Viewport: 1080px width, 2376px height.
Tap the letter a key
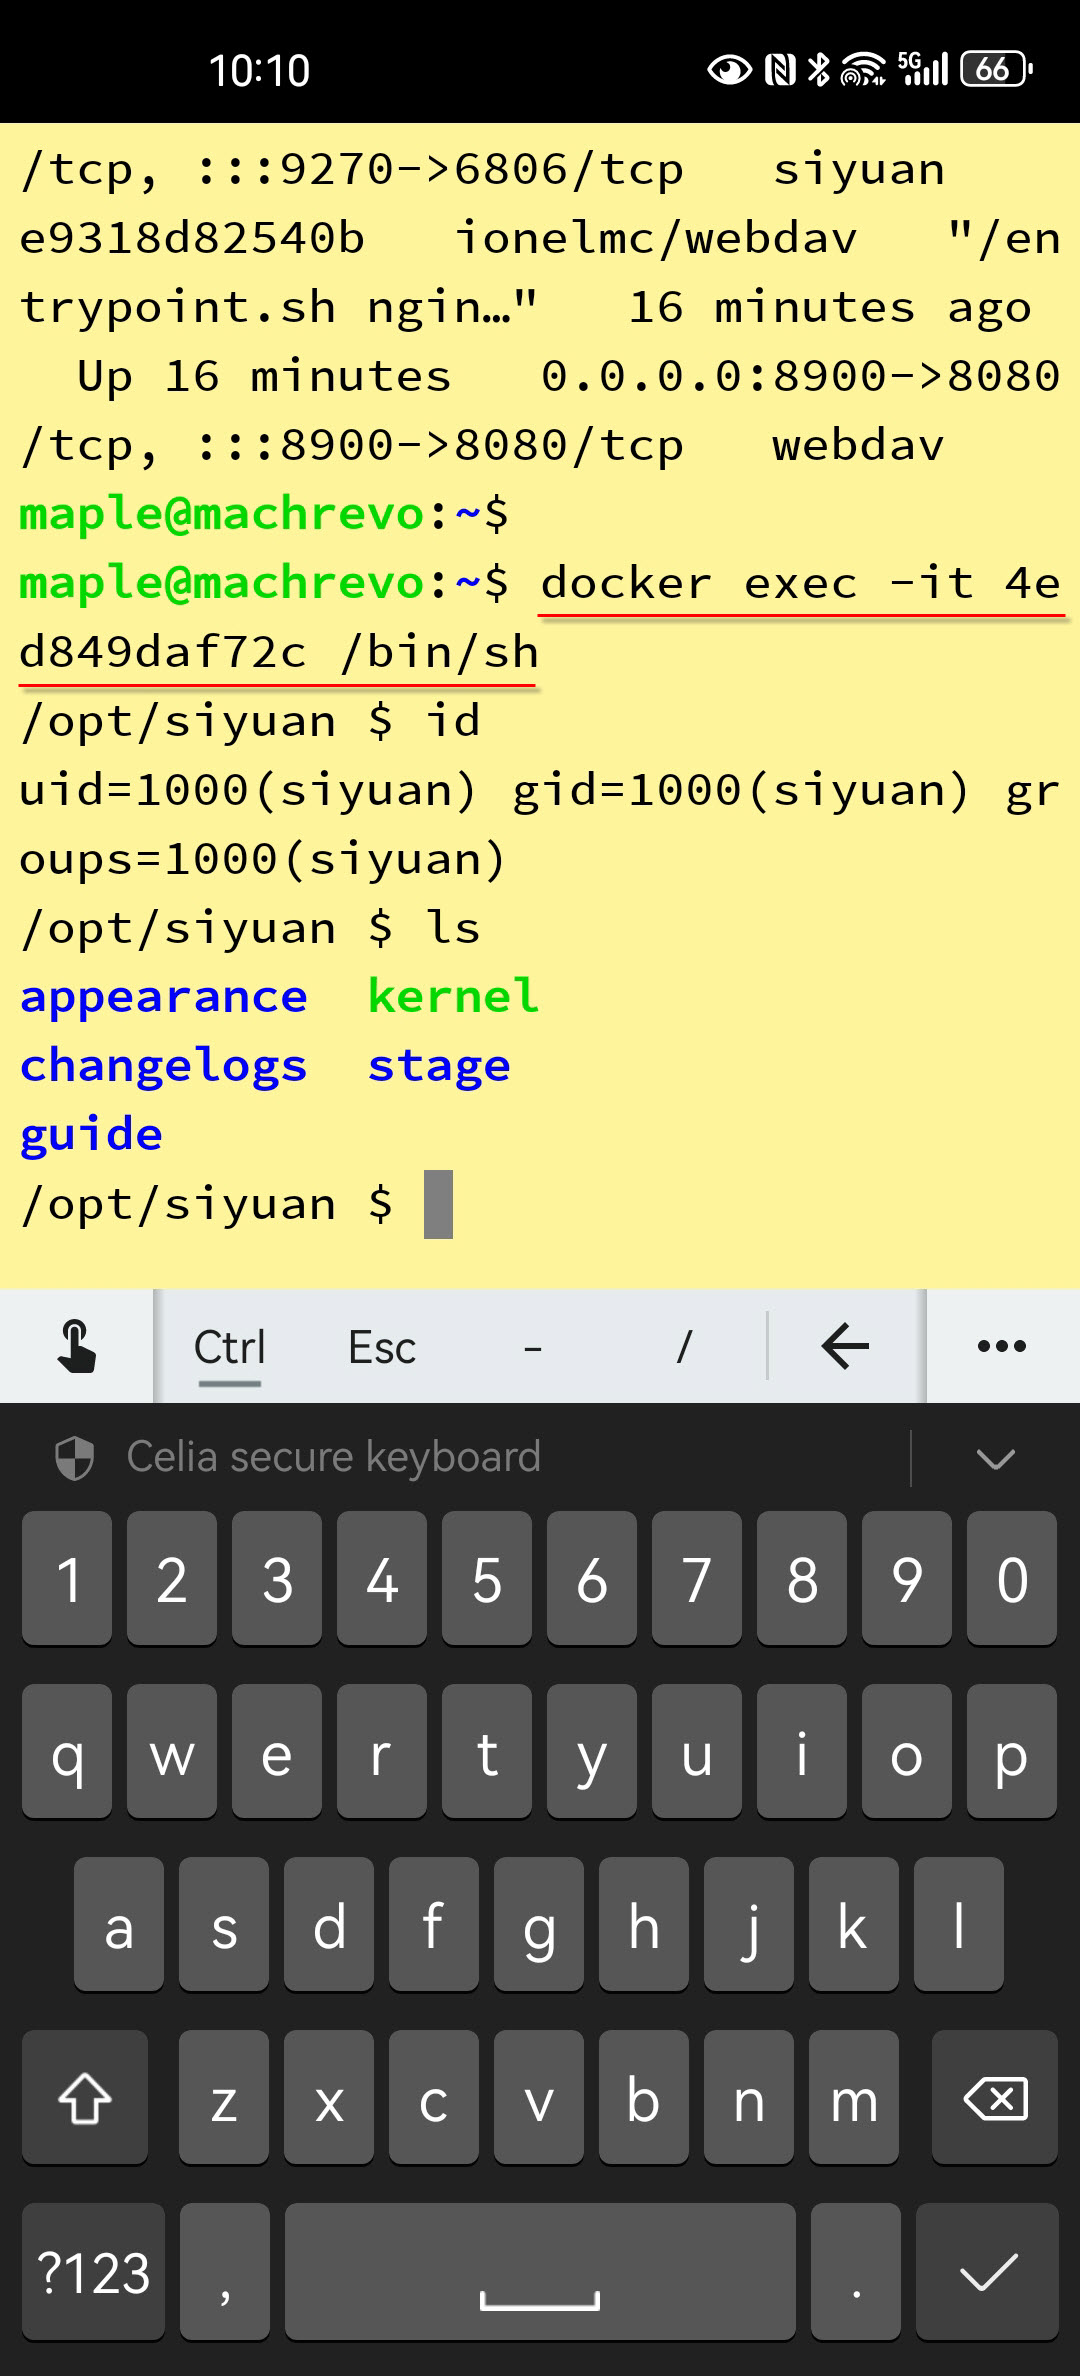119,1924
